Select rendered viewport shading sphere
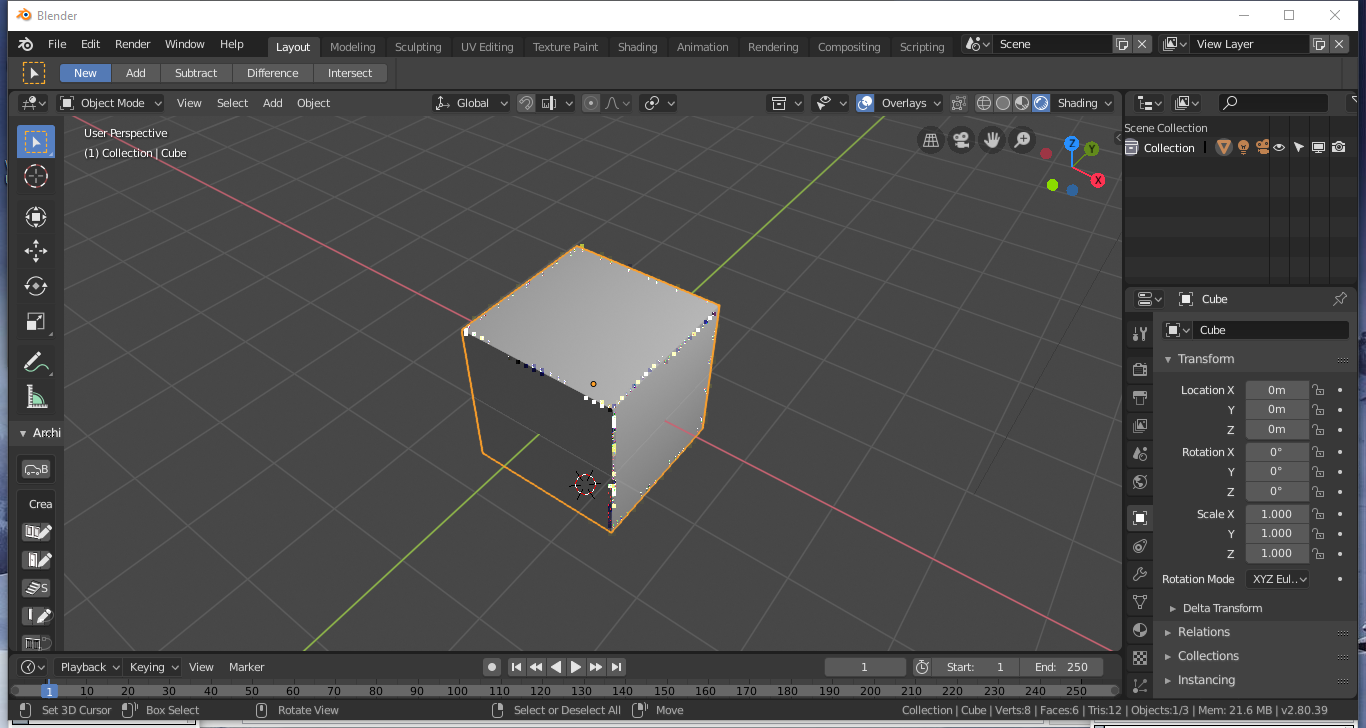Viewport: 1366px width, 728px height. 1041,103
